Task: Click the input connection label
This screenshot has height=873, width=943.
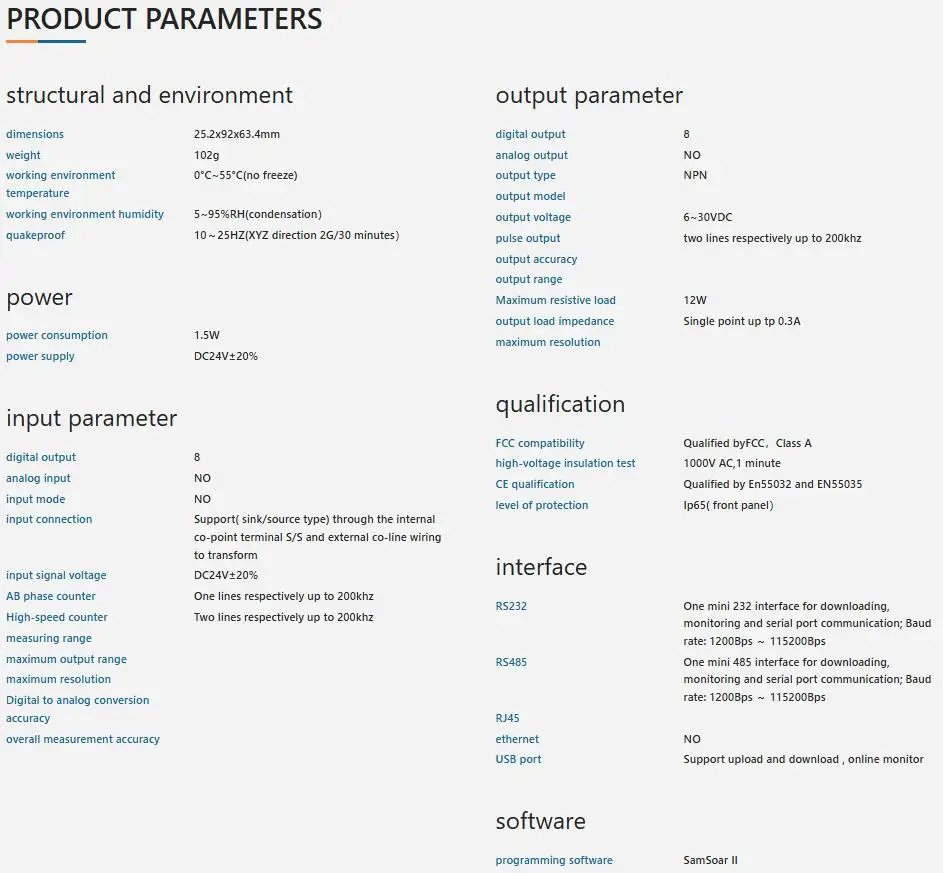Action: click(49, 519)
